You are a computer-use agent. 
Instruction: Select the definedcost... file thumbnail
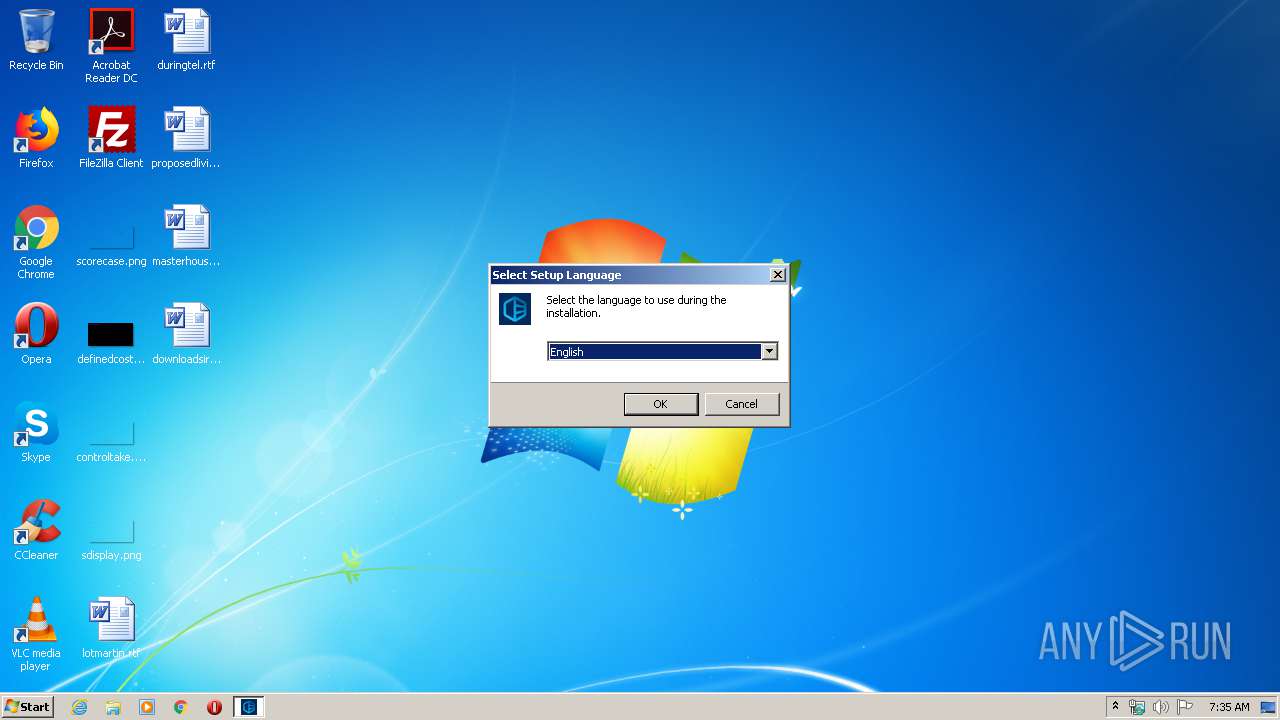click(x=111, y=334)
